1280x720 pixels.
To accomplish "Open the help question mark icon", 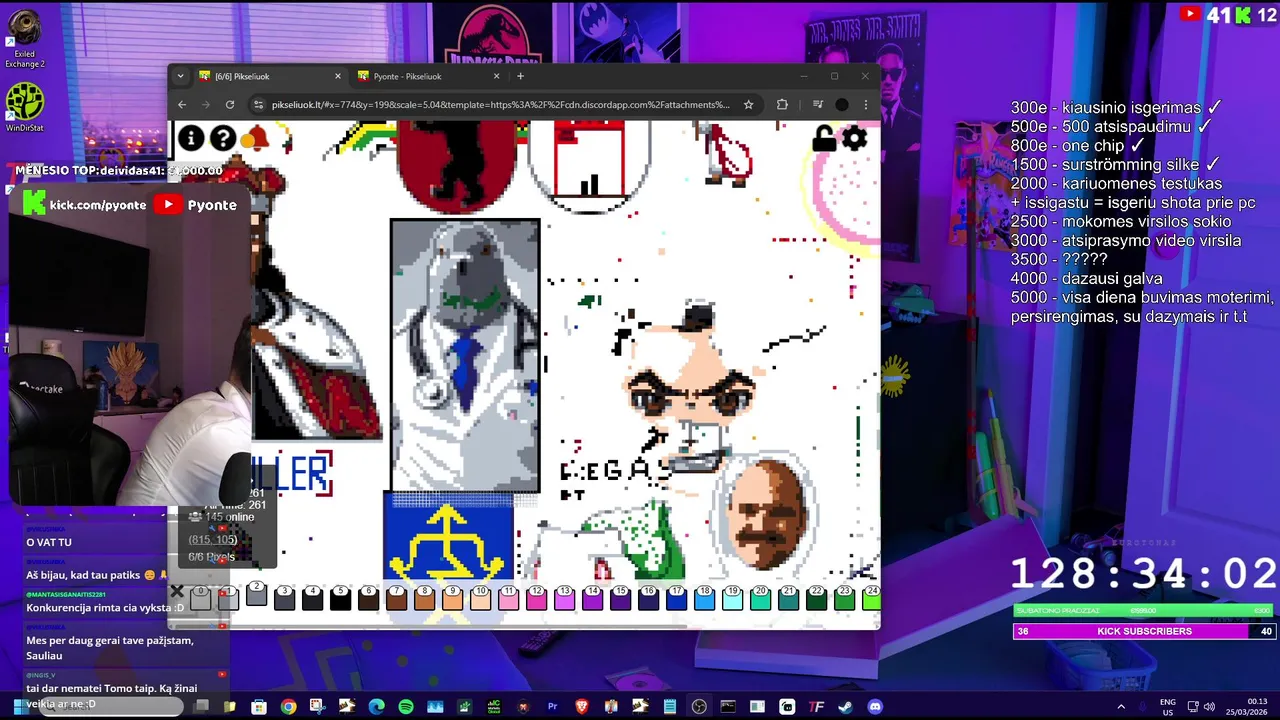I will click(x=223, y=138).
